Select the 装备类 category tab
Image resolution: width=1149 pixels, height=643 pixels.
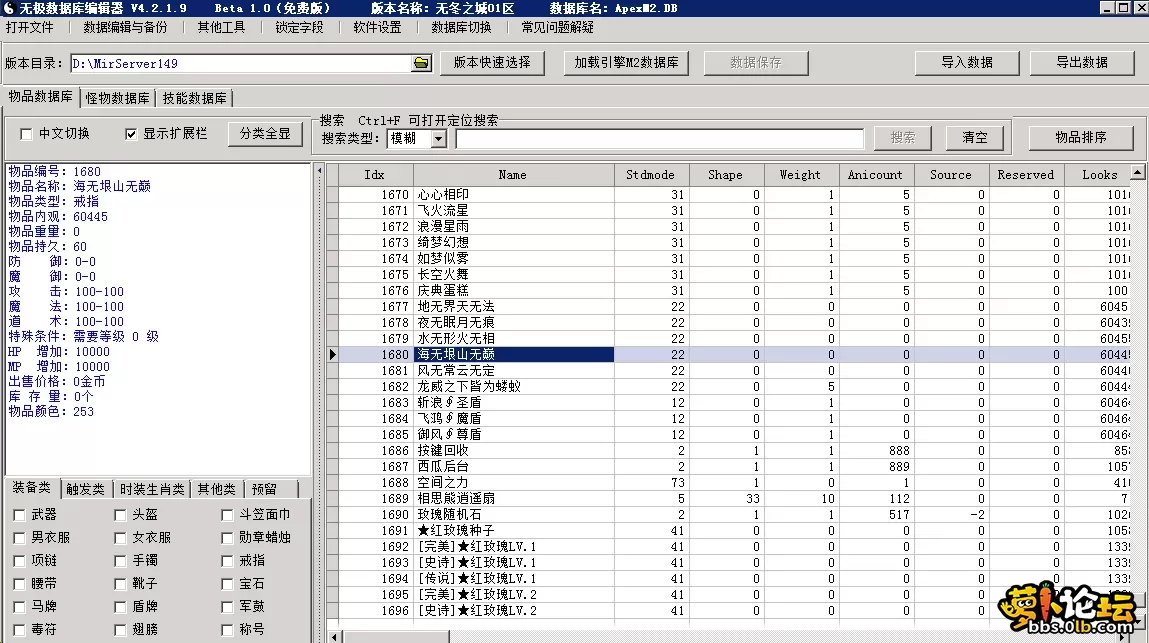tap(32, 488)
